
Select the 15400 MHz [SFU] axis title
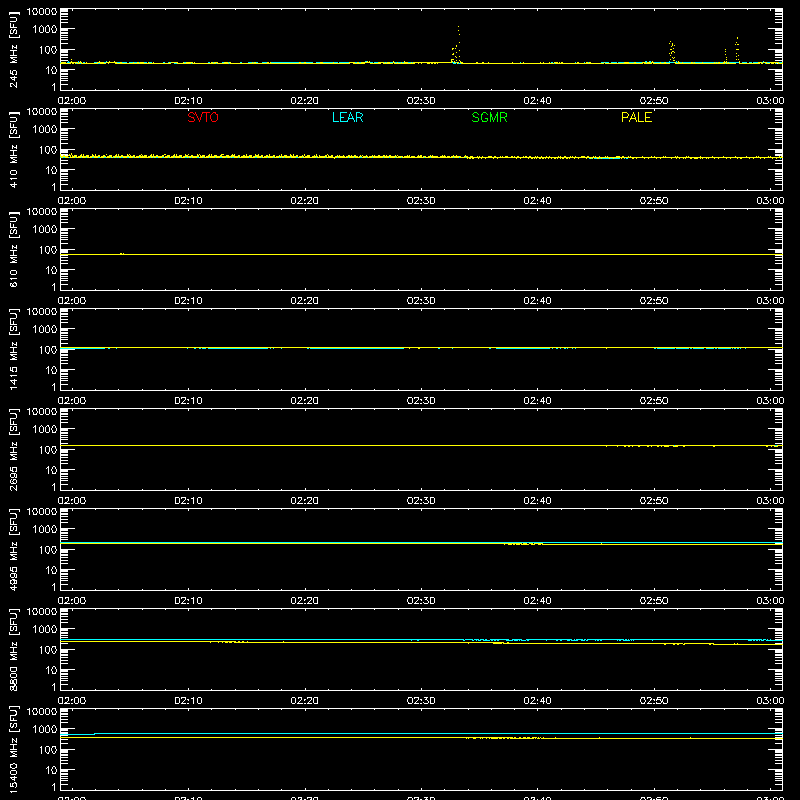click(14, 749)
